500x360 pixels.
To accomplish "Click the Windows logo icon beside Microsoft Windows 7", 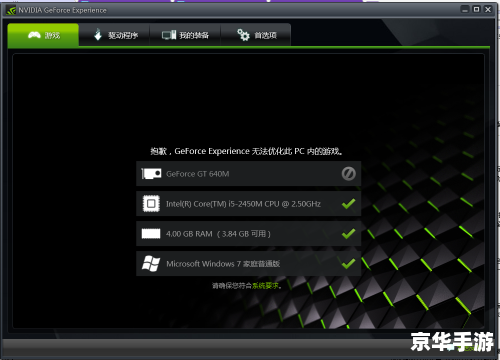I will point(151,264).
